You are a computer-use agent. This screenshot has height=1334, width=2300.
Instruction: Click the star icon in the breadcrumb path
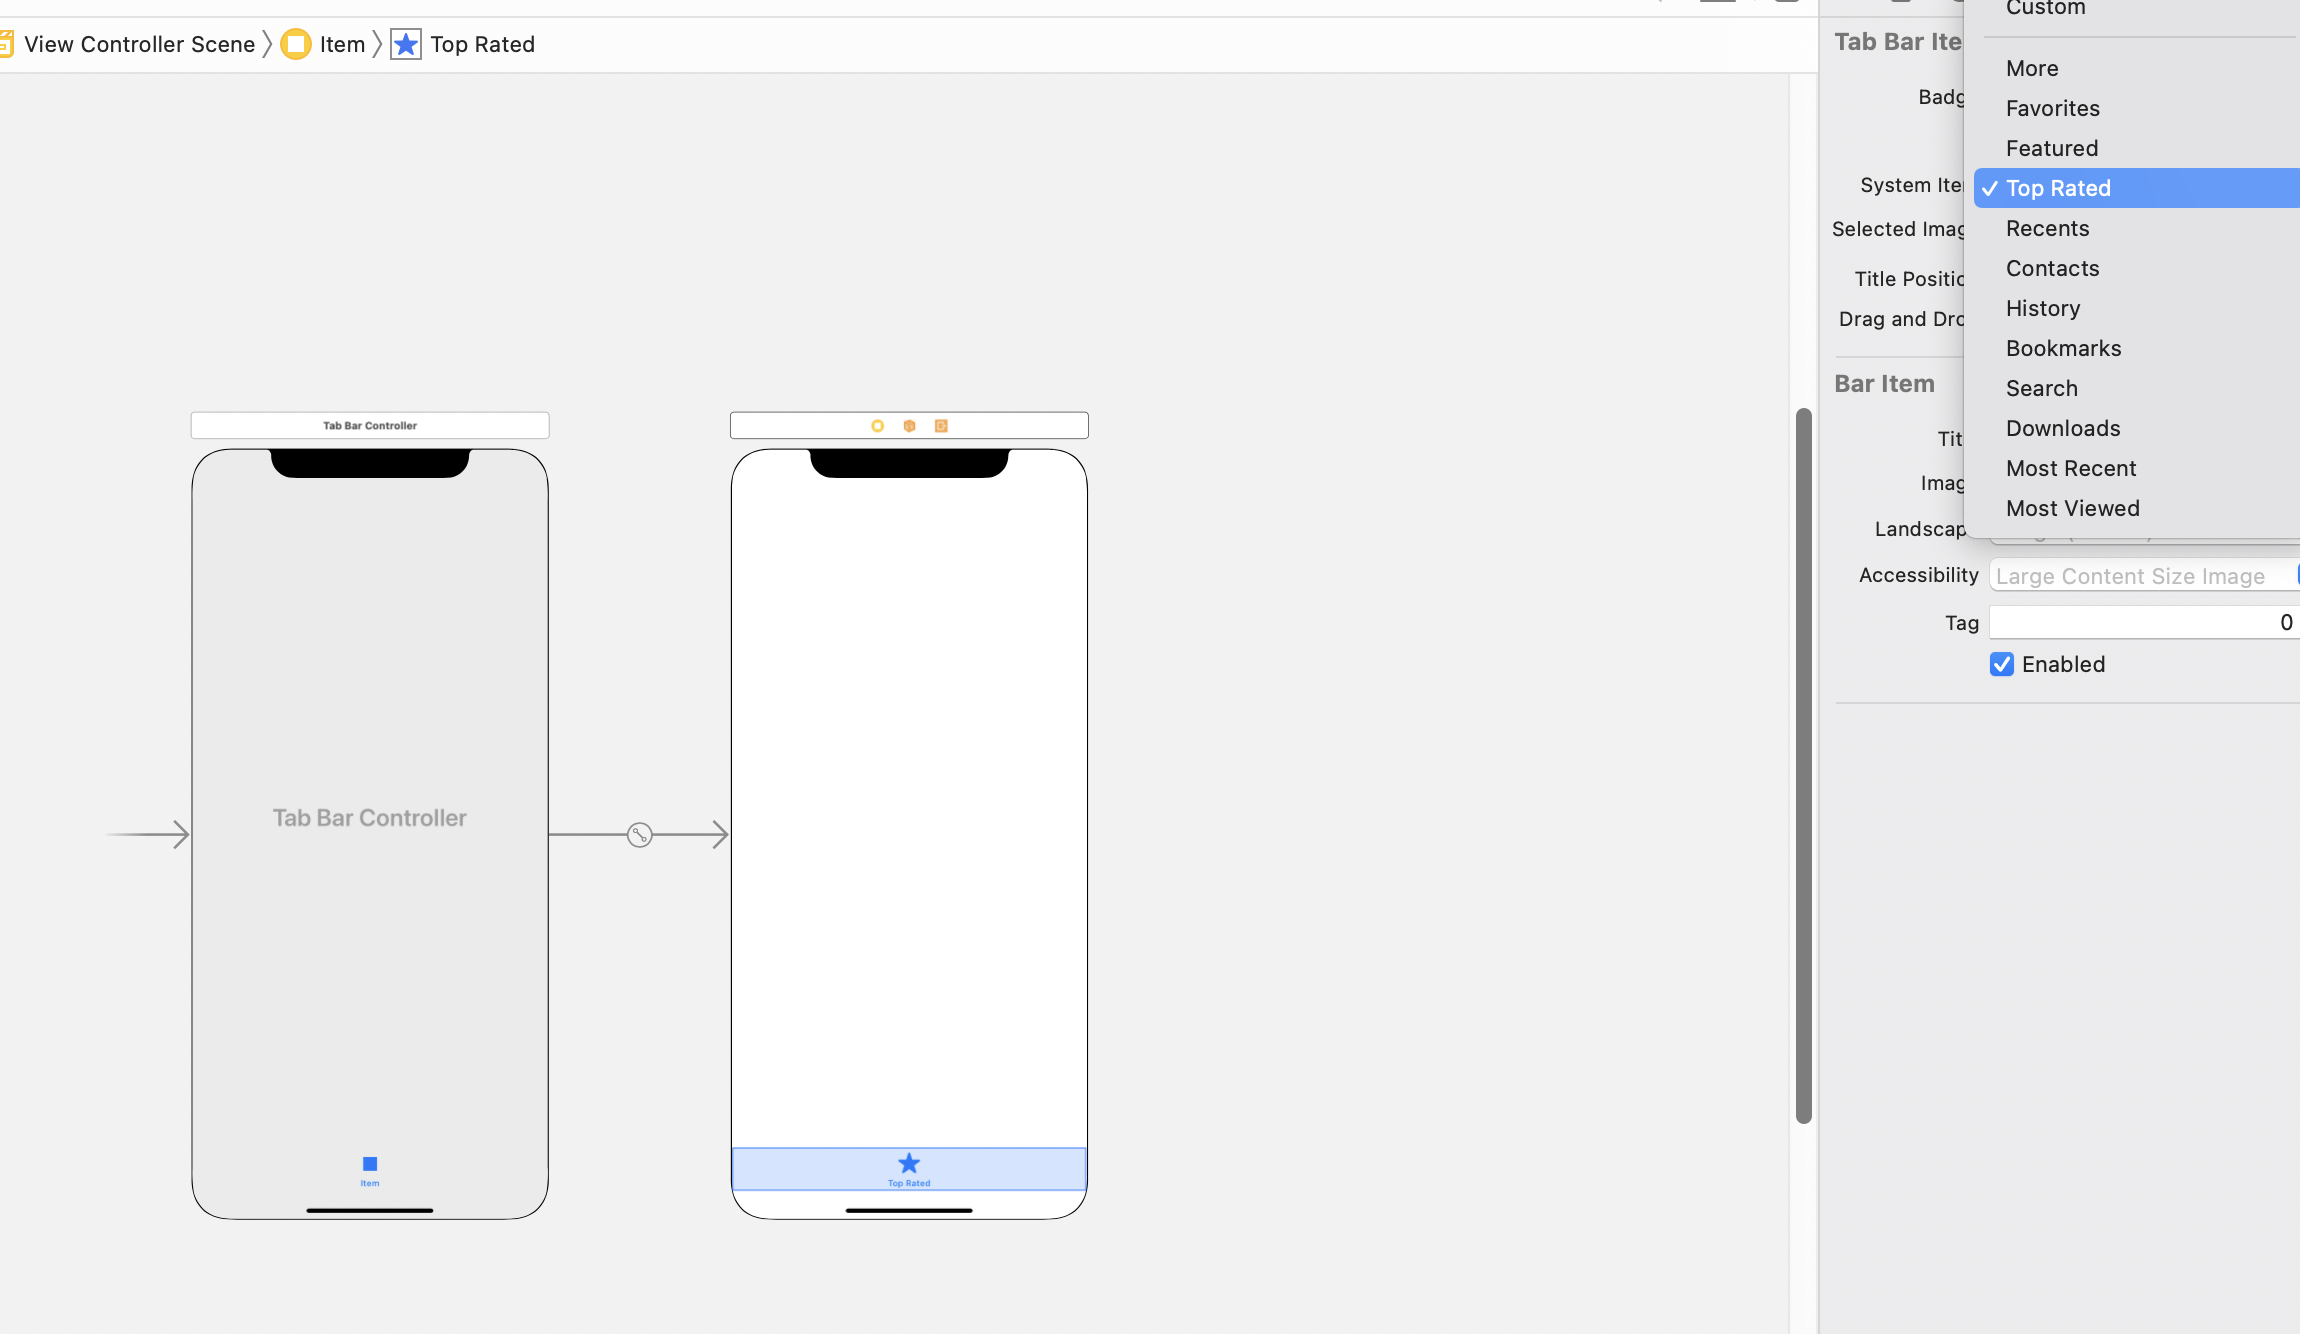405,44
